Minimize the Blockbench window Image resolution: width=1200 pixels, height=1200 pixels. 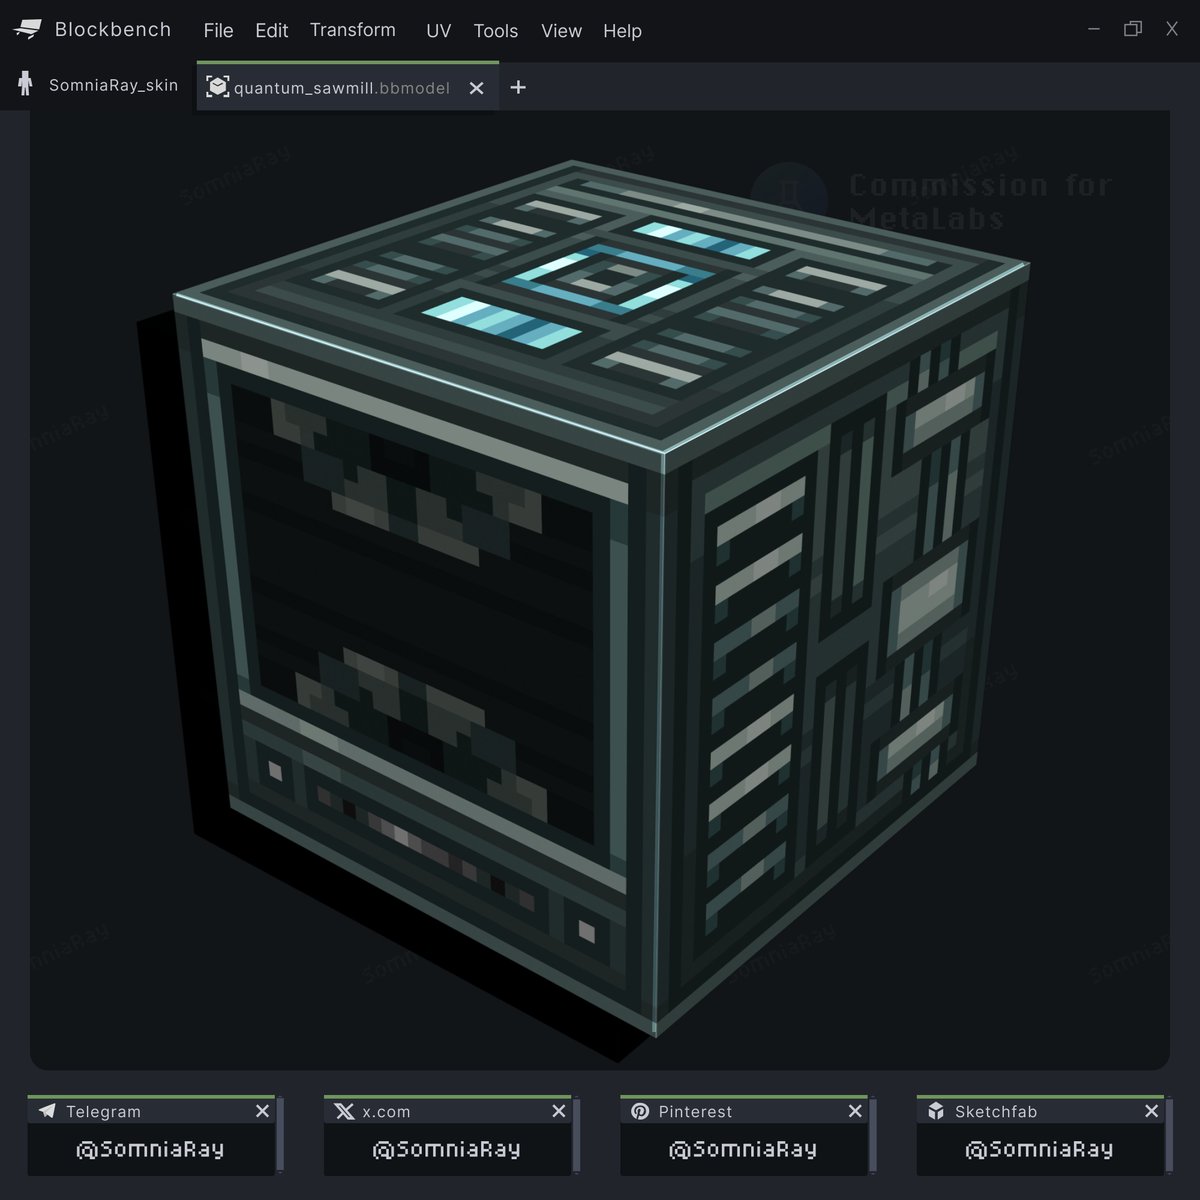pos(1094,29)
